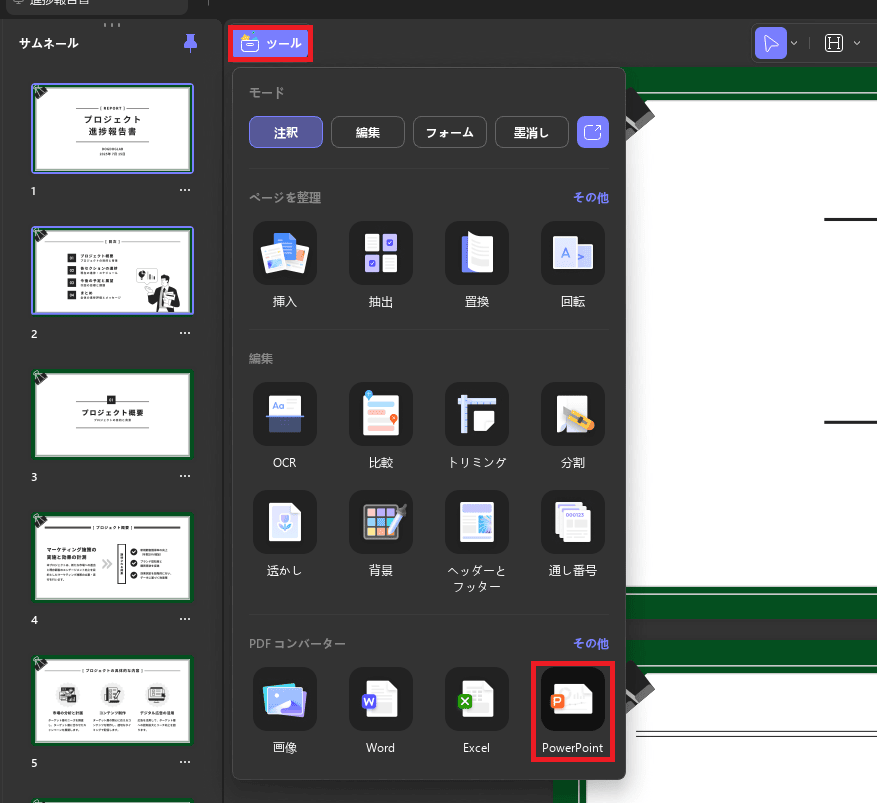The width and height of the screenshot is (877, 803).
Task: Select the 抽出 (Extract) pages icon
Action: (381, 253)
